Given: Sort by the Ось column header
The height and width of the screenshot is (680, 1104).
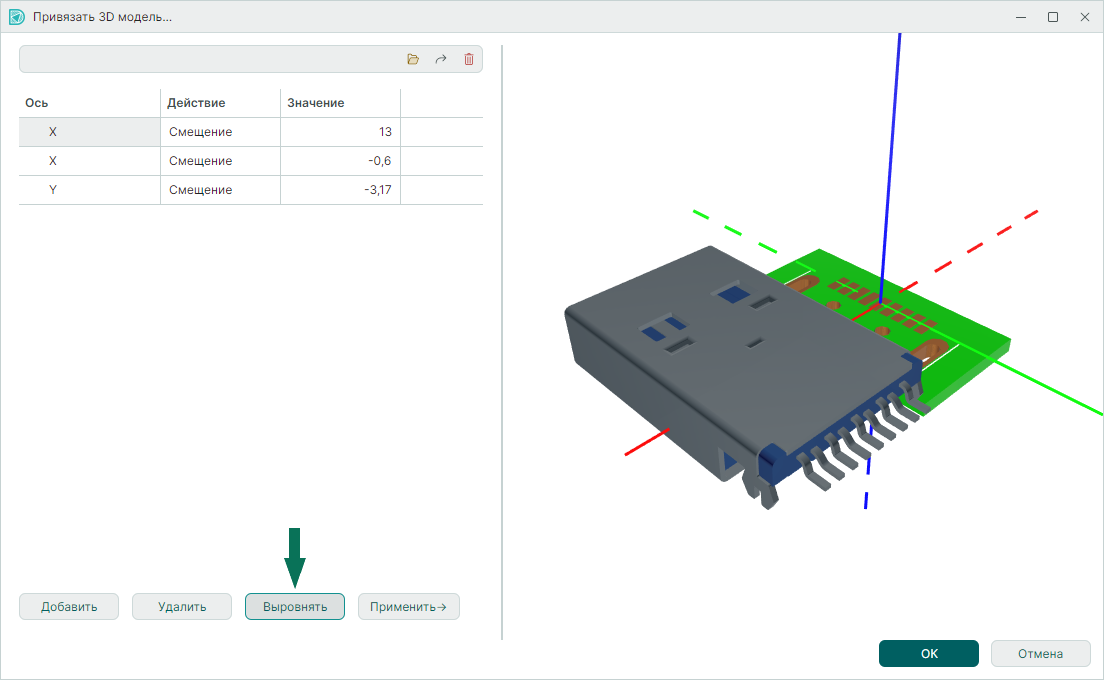Looking at the screenshot, I should pos(89,103).
